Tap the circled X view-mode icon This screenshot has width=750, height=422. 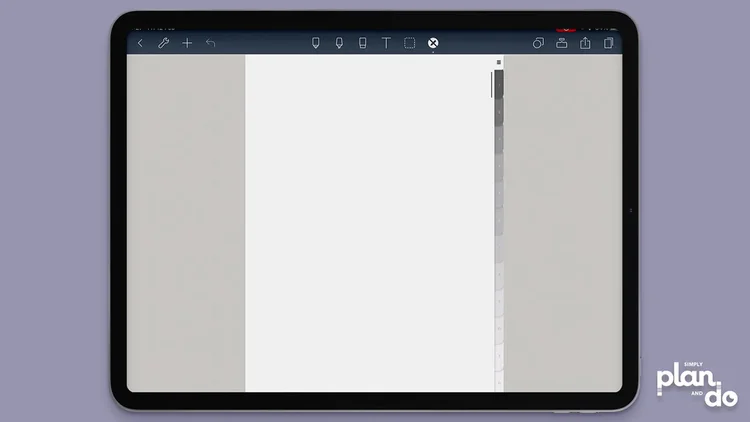tap(433, 43)
